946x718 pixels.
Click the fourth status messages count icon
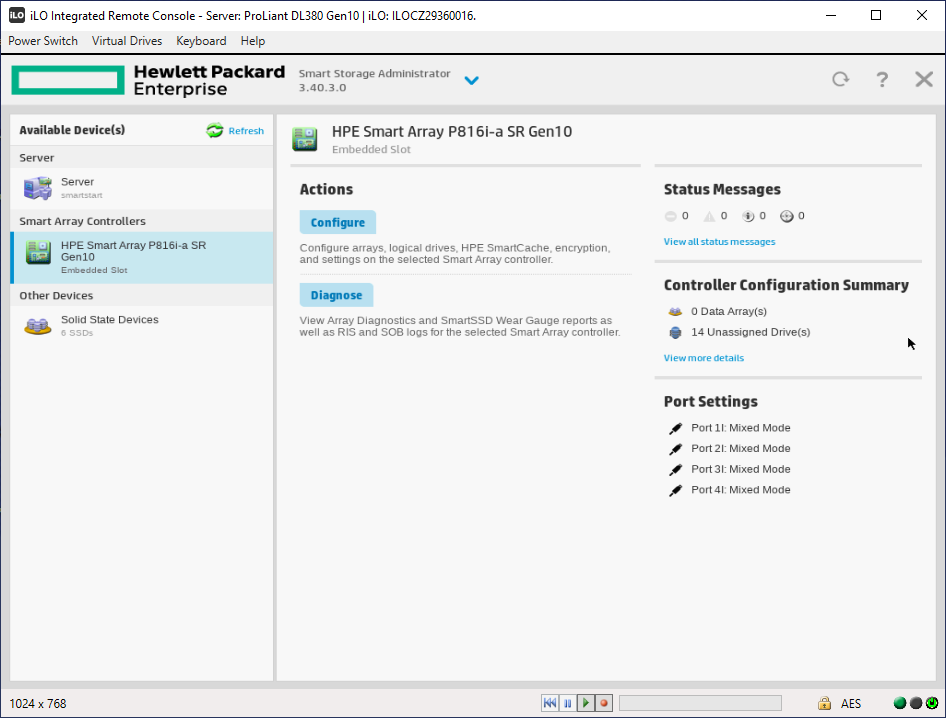tap(787, 216)
